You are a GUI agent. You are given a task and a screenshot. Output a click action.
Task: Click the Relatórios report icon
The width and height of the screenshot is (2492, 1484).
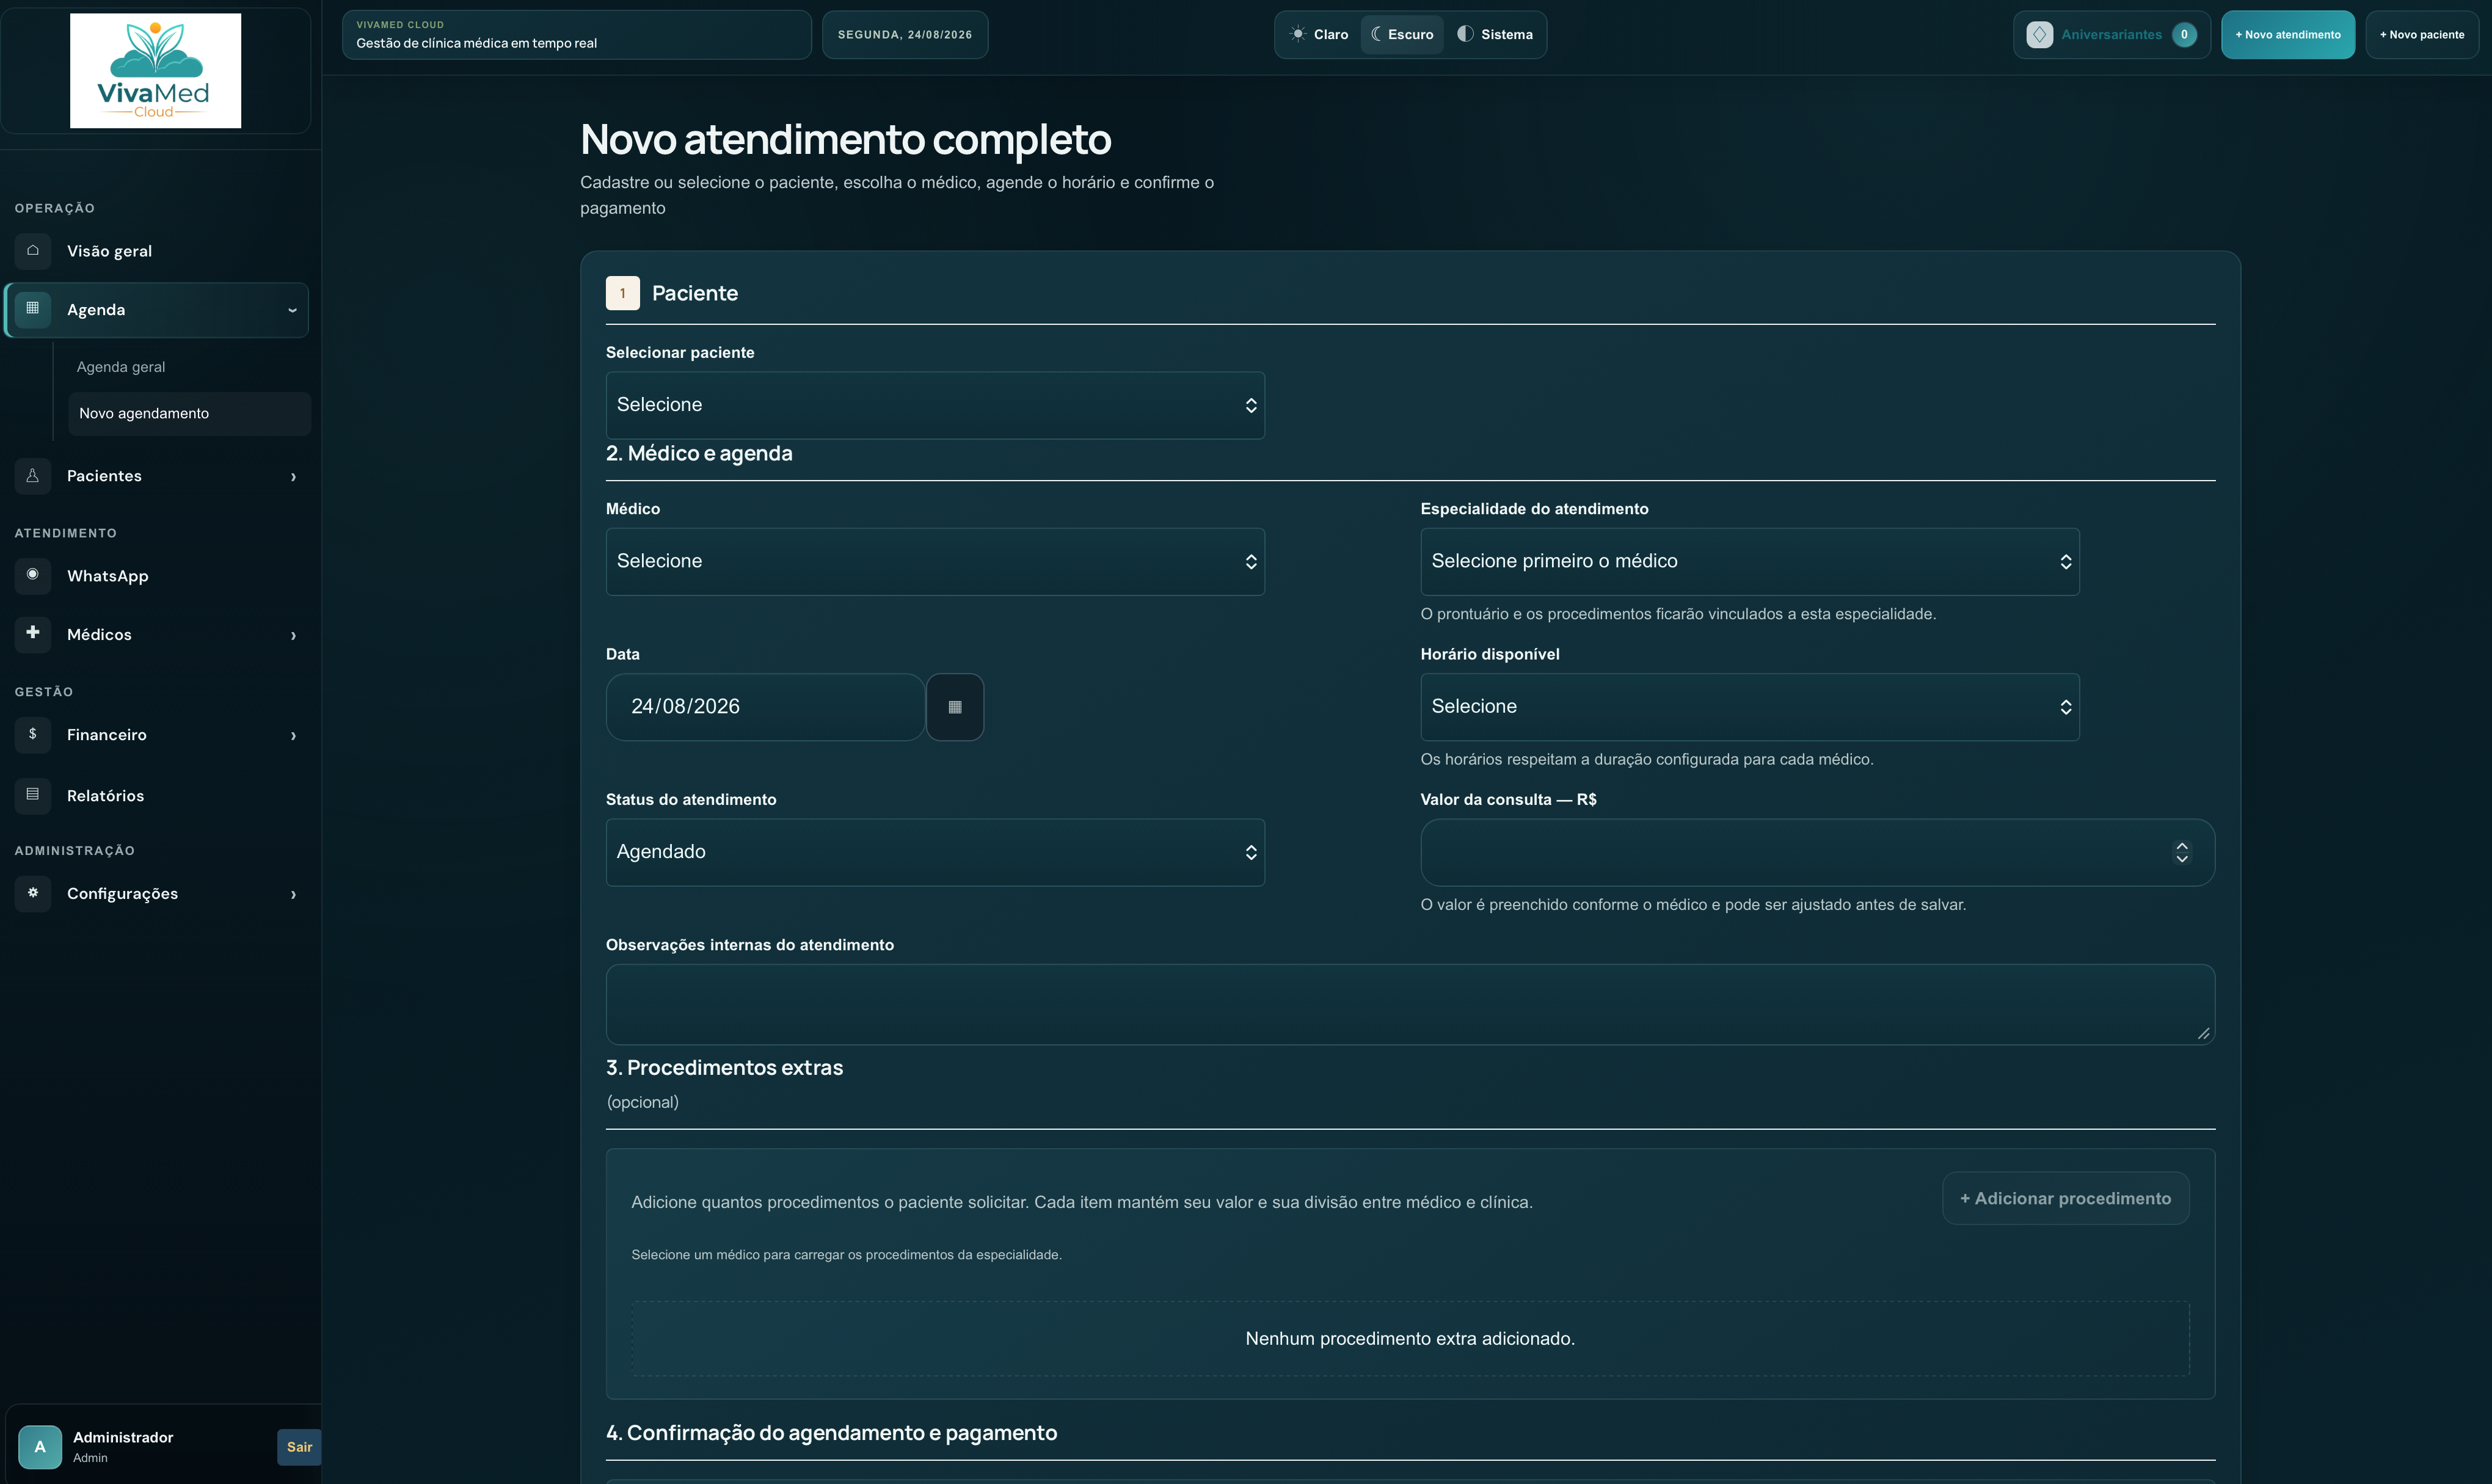click(x=33, y=795)
